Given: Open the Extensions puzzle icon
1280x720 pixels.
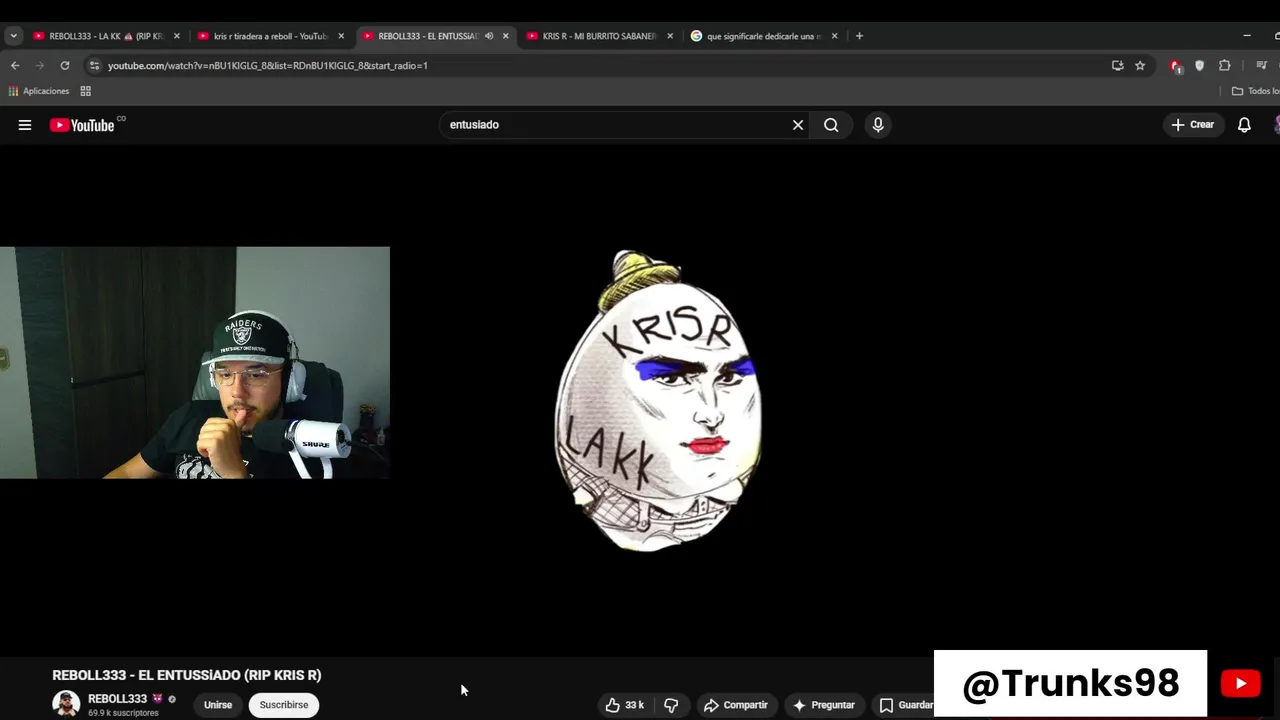Looking at the screenshot, I should point(1224,65).
